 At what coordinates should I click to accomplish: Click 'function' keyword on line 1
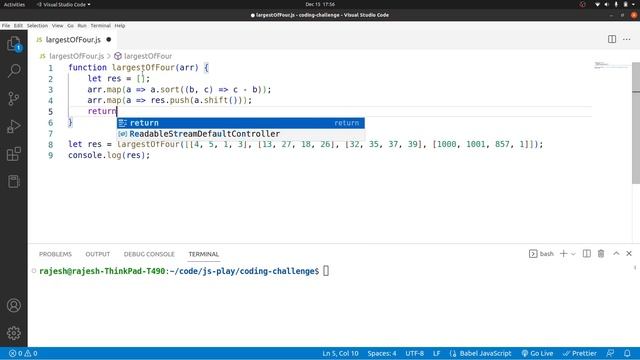87,67
